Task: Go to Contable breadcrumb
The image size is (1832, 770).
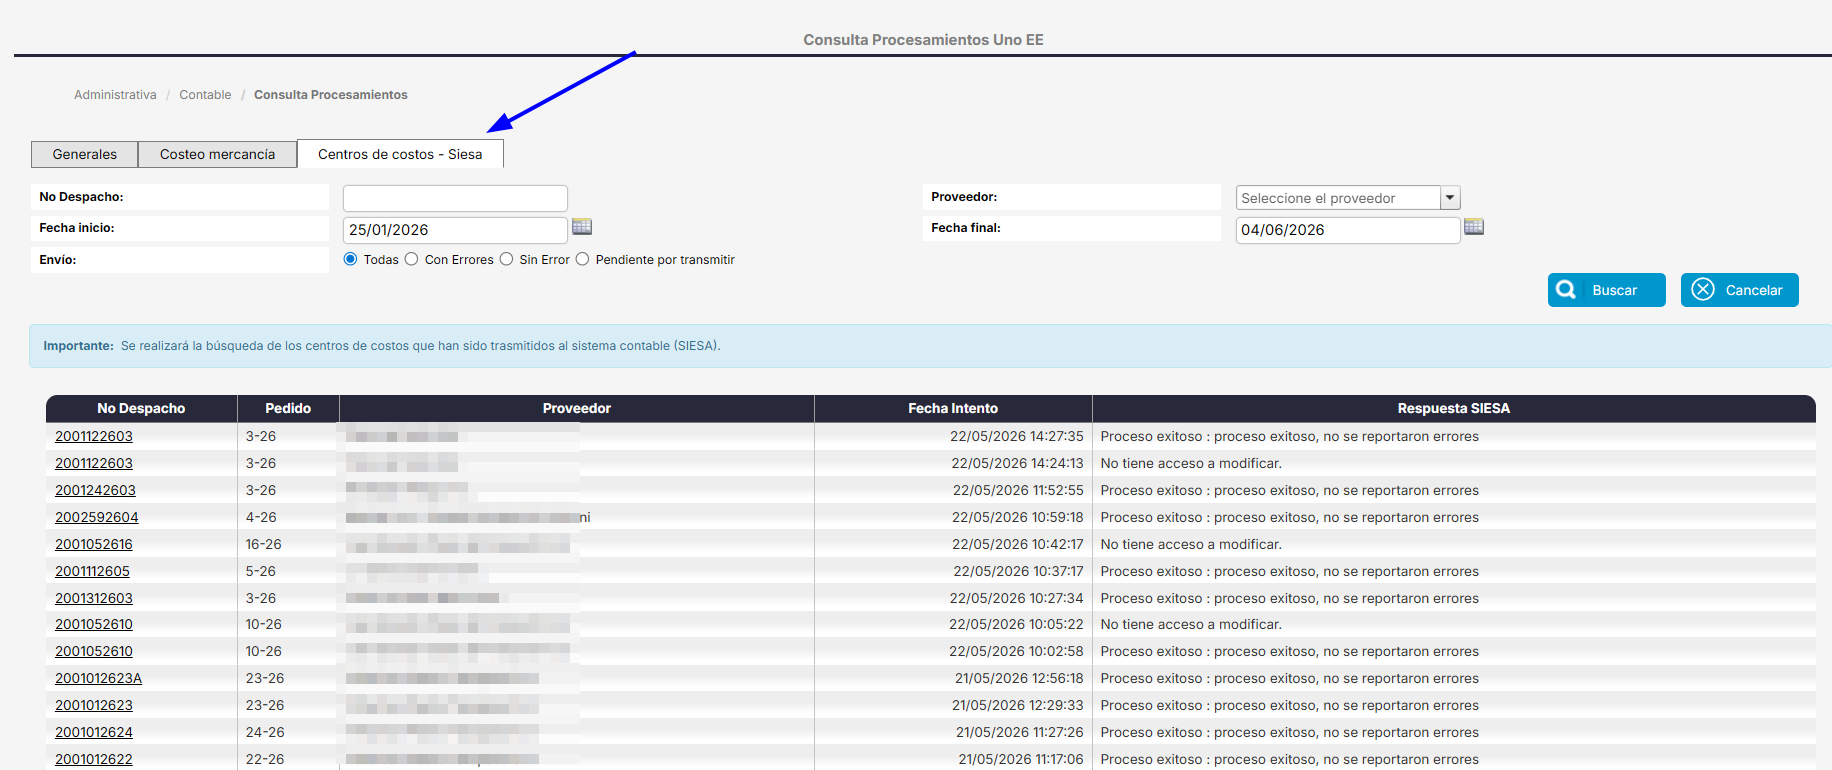Action: point(205,95)
